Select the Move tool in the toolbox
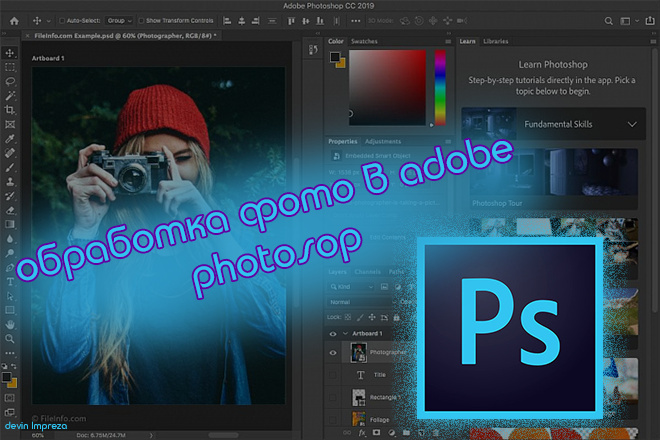 click(x=10, y=53)
